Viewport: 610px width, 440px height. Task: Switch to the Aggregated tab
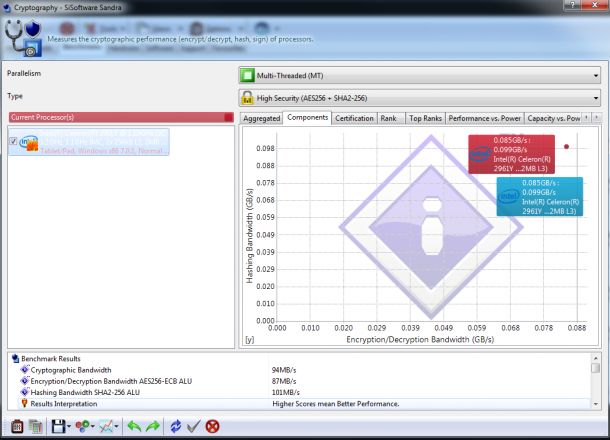click(x=261, y=118)
